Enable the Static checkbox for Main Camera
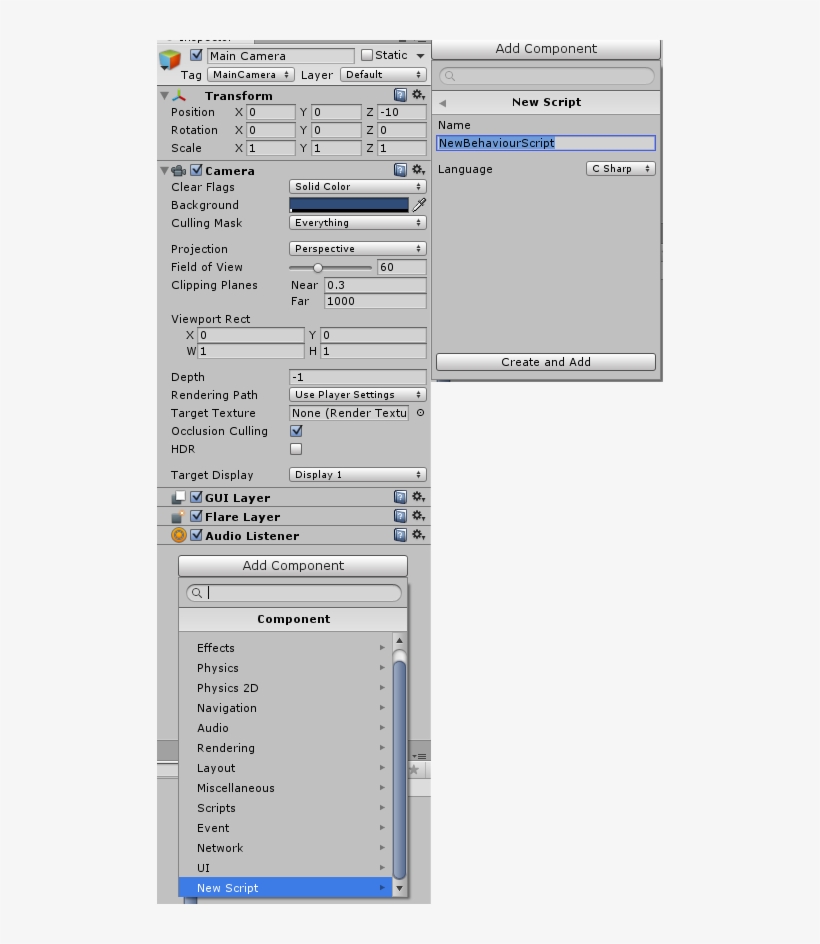 [x=369, y=56]
